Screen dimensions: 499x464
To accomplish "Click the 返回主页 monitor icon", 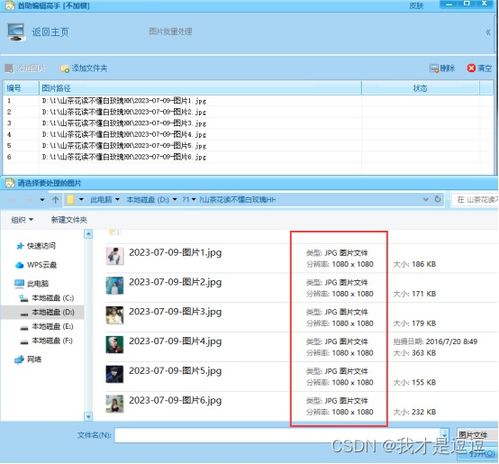I will (x=16, y=32).
